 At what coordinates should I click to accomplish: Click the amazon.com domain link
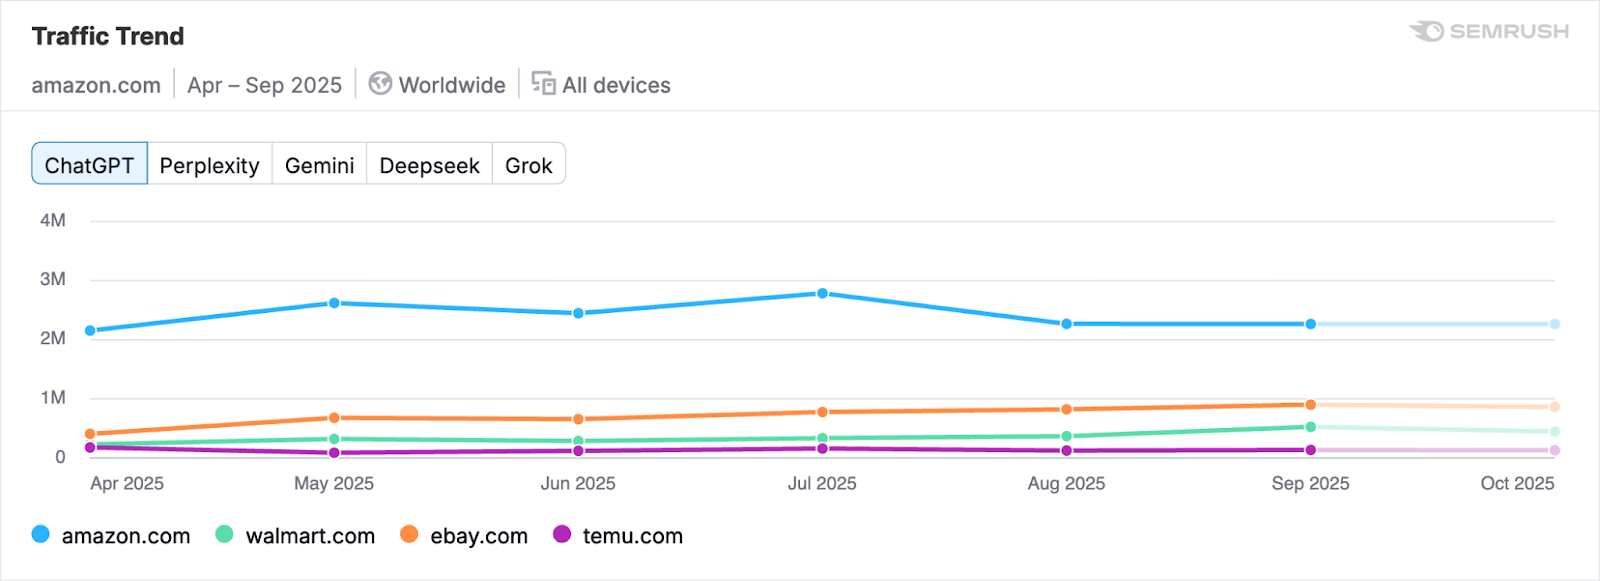click(x=96, y=85)
